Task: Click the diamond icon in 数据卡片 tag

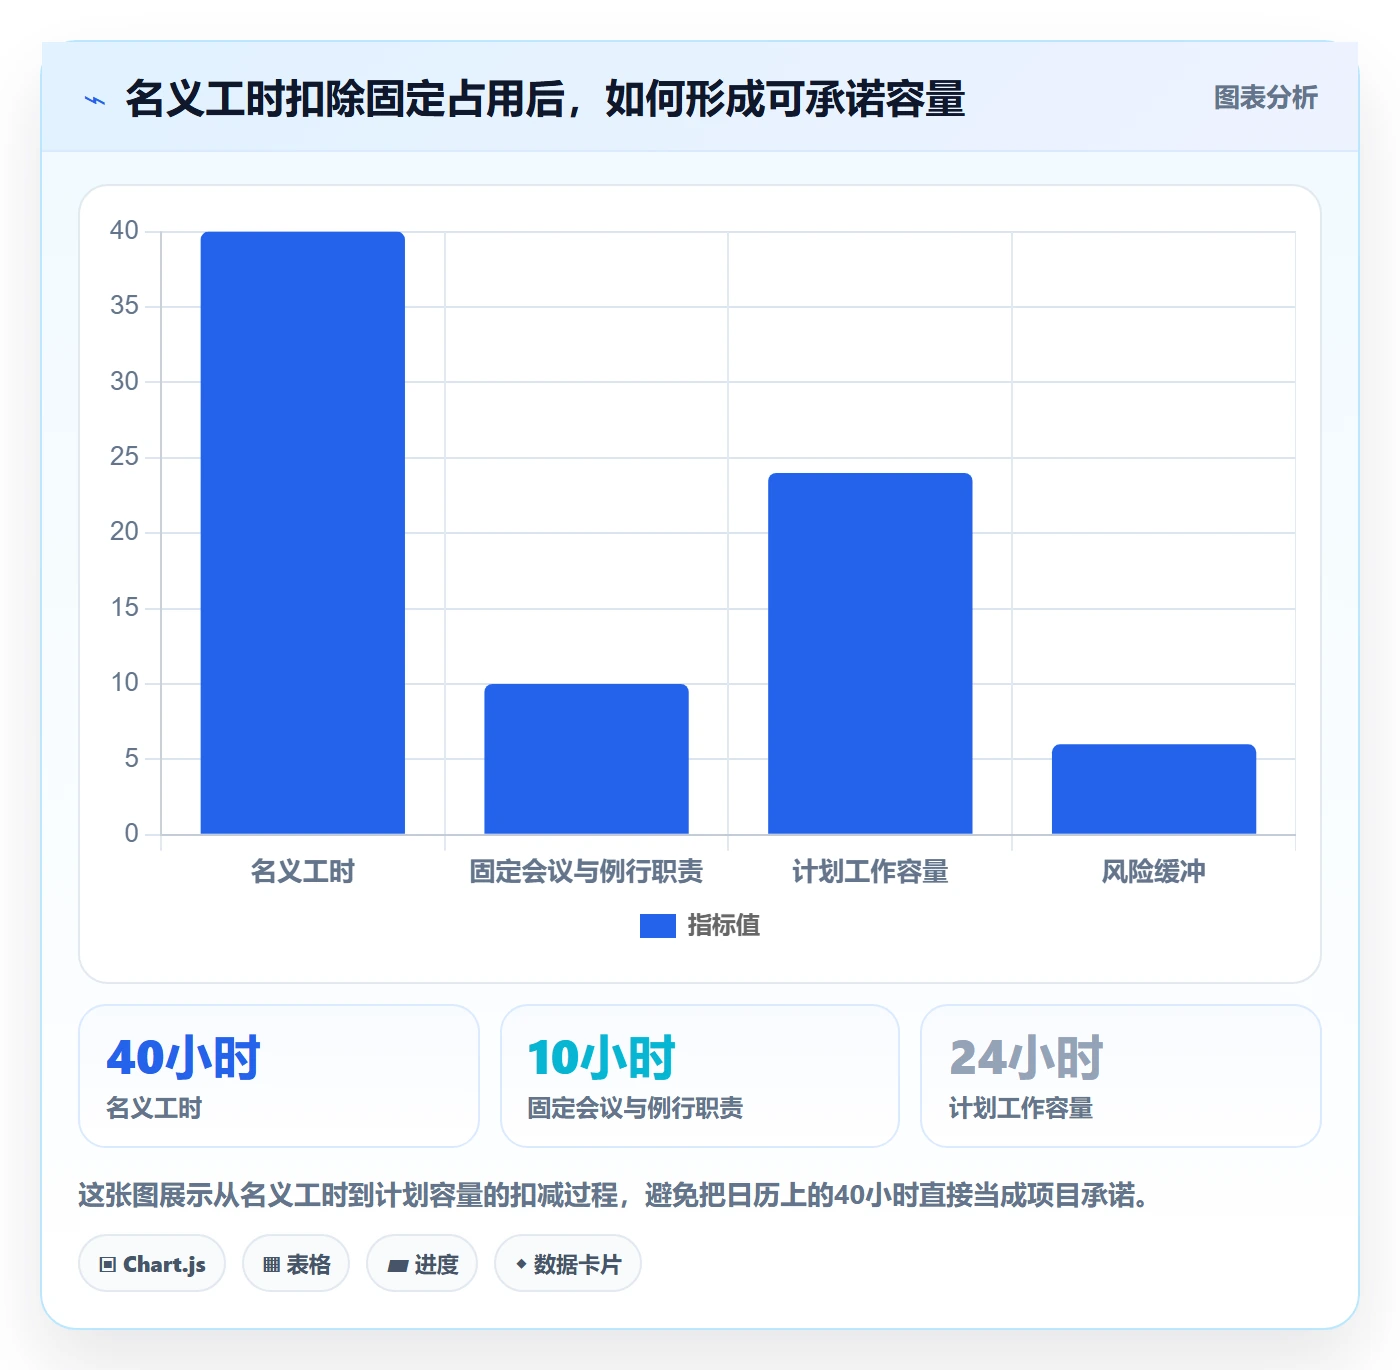Action: [x=521, y=1264]
